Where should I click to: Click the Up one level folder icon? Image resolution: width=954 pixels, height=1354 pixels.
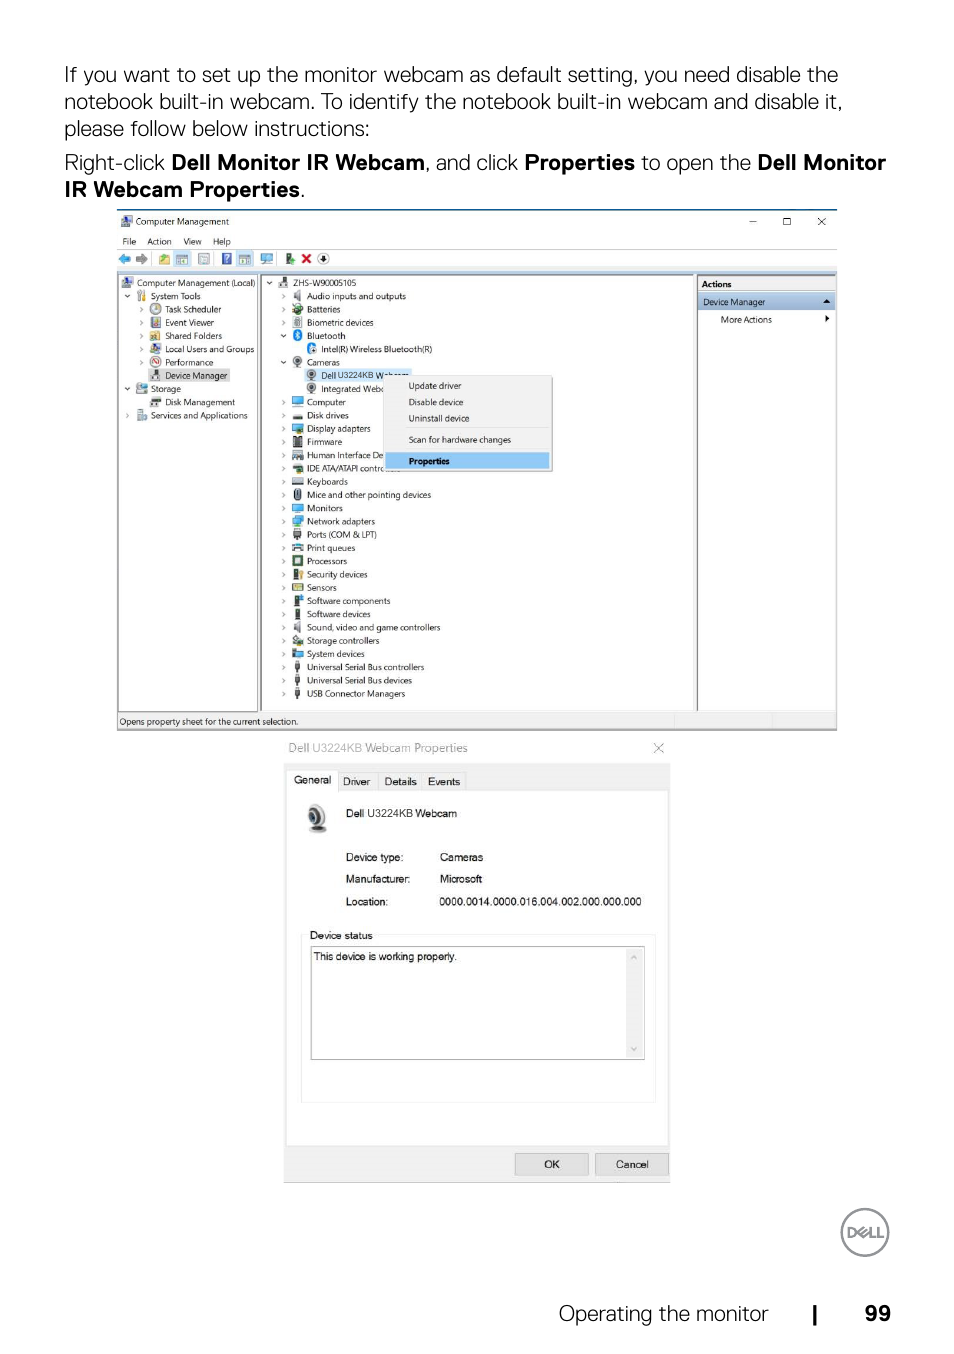pos(164,259)
